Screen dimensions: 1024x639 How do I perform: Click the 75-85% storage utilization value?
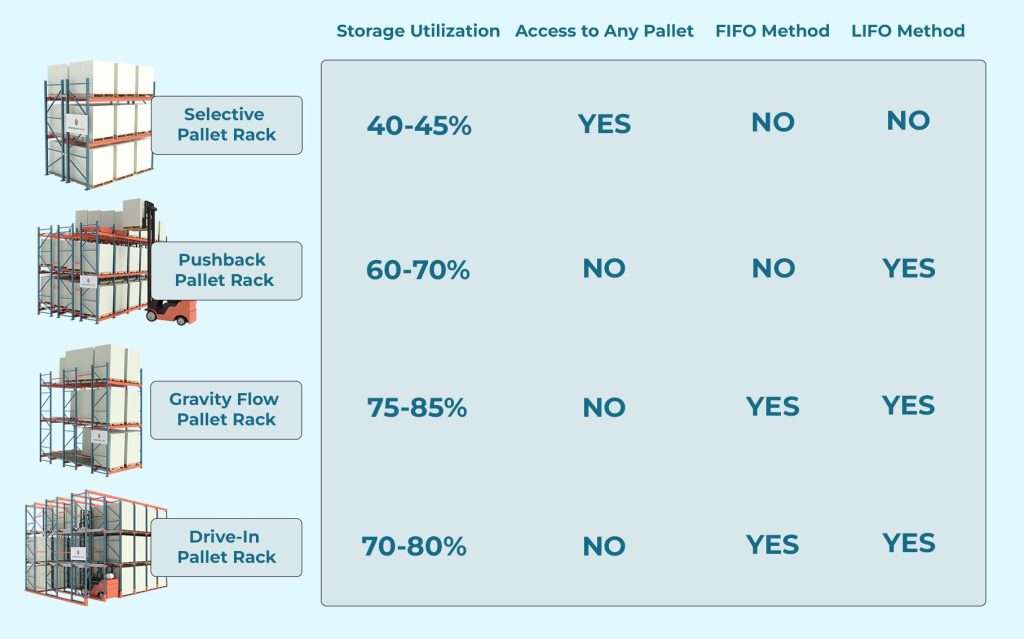coord(418,408)
